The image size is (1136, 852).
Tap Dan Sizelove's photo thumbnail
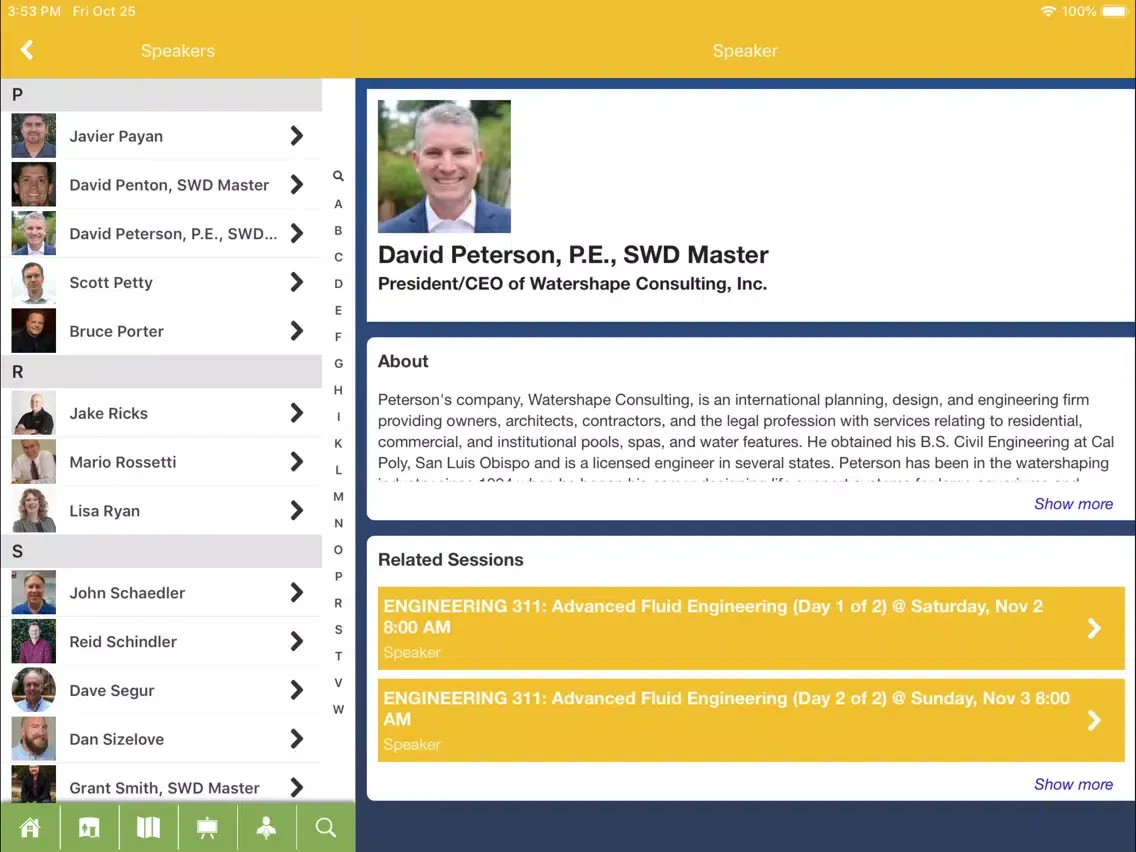point(33,739)
